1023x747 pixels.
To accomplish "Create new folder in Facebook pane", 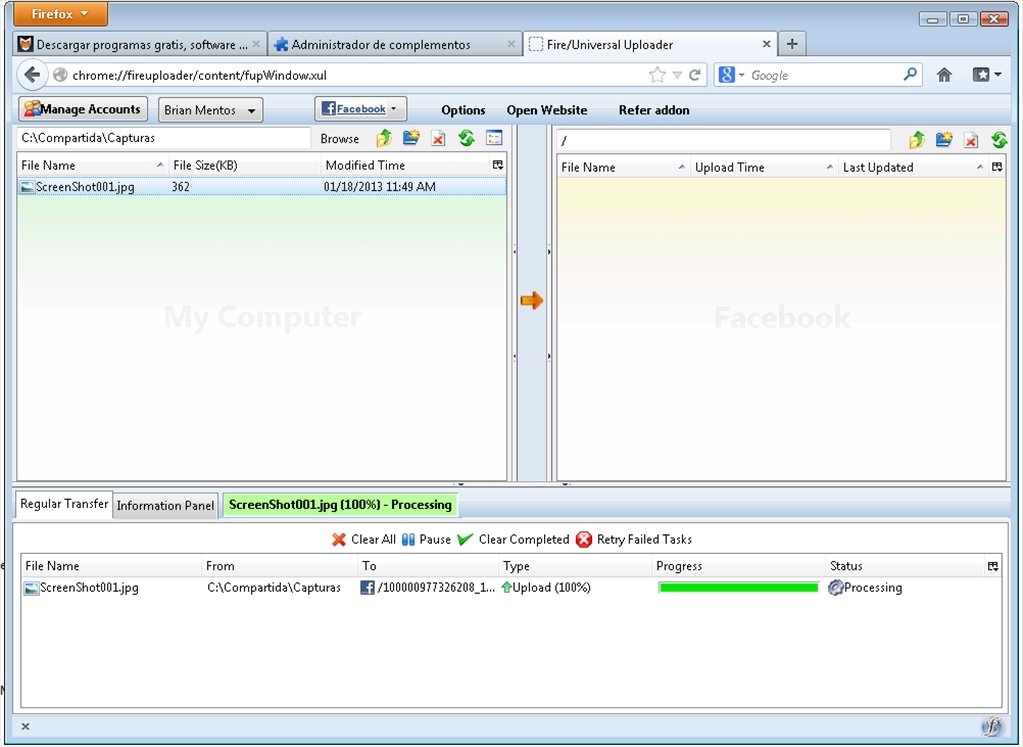I will 944,140.
